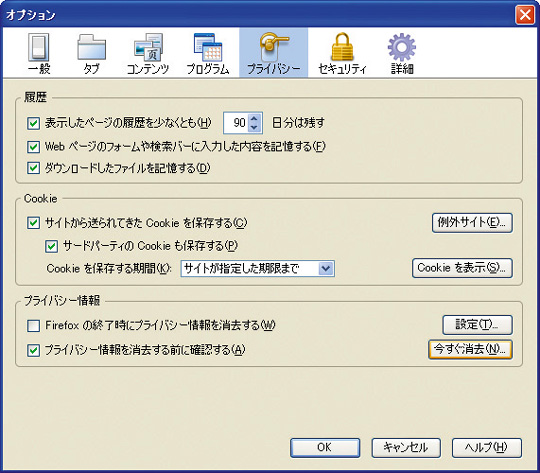Switch to プログラム (Programs) panel icon

tap(208, 47)
